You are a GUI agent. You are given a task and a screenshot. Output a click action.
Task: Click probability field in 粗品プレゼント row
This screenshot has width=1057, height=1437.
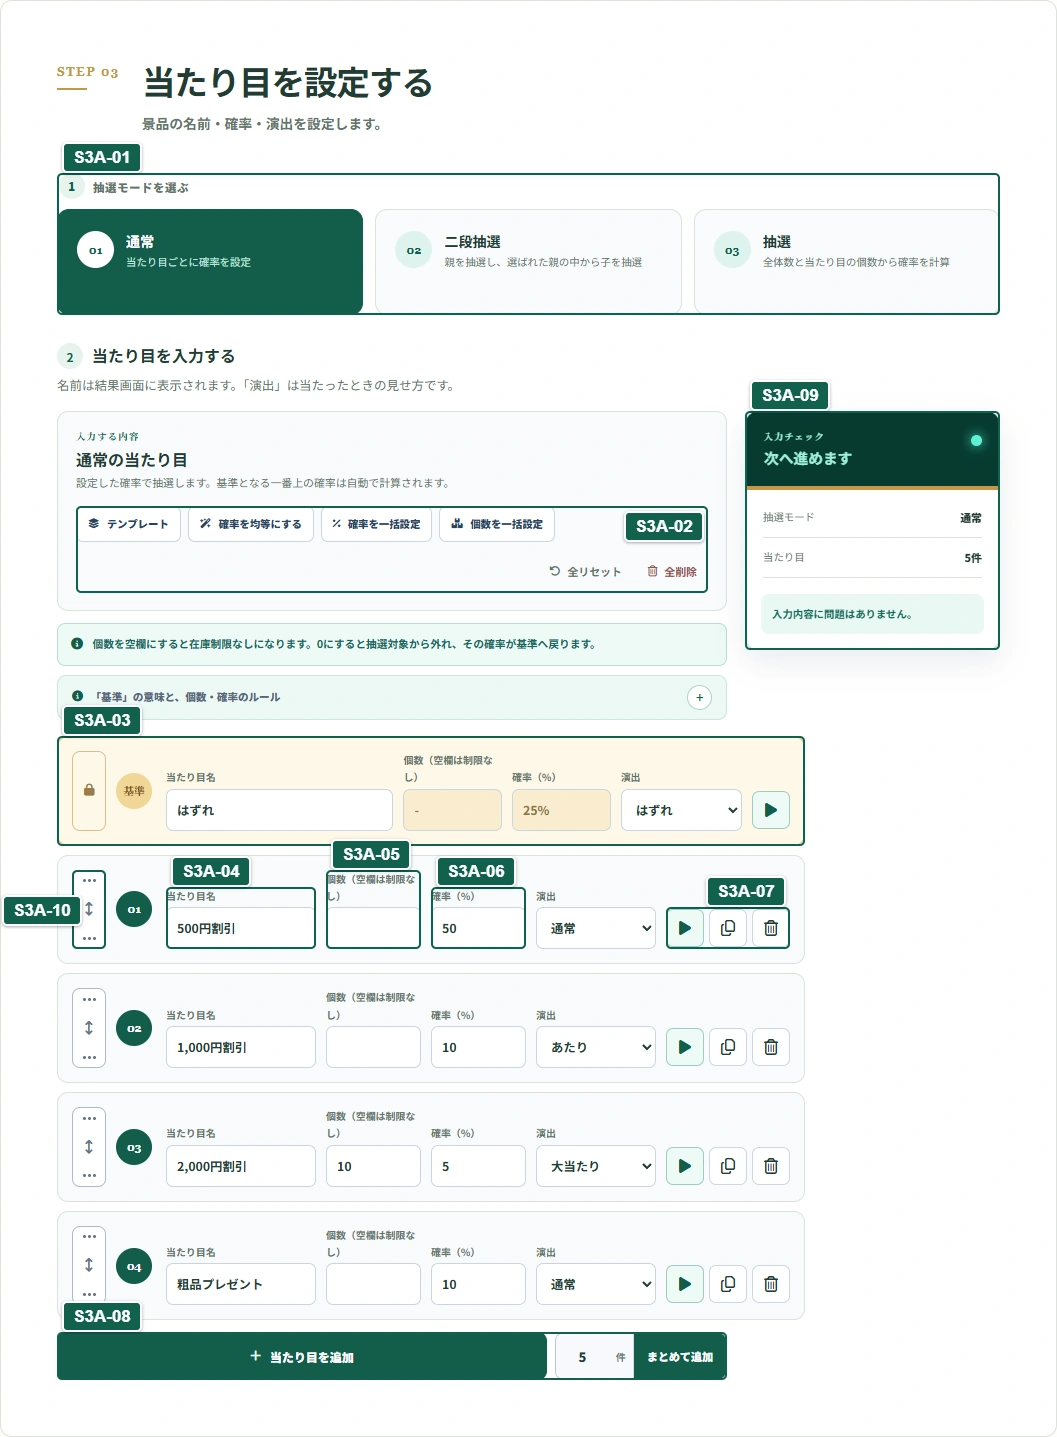[478, 1284]
